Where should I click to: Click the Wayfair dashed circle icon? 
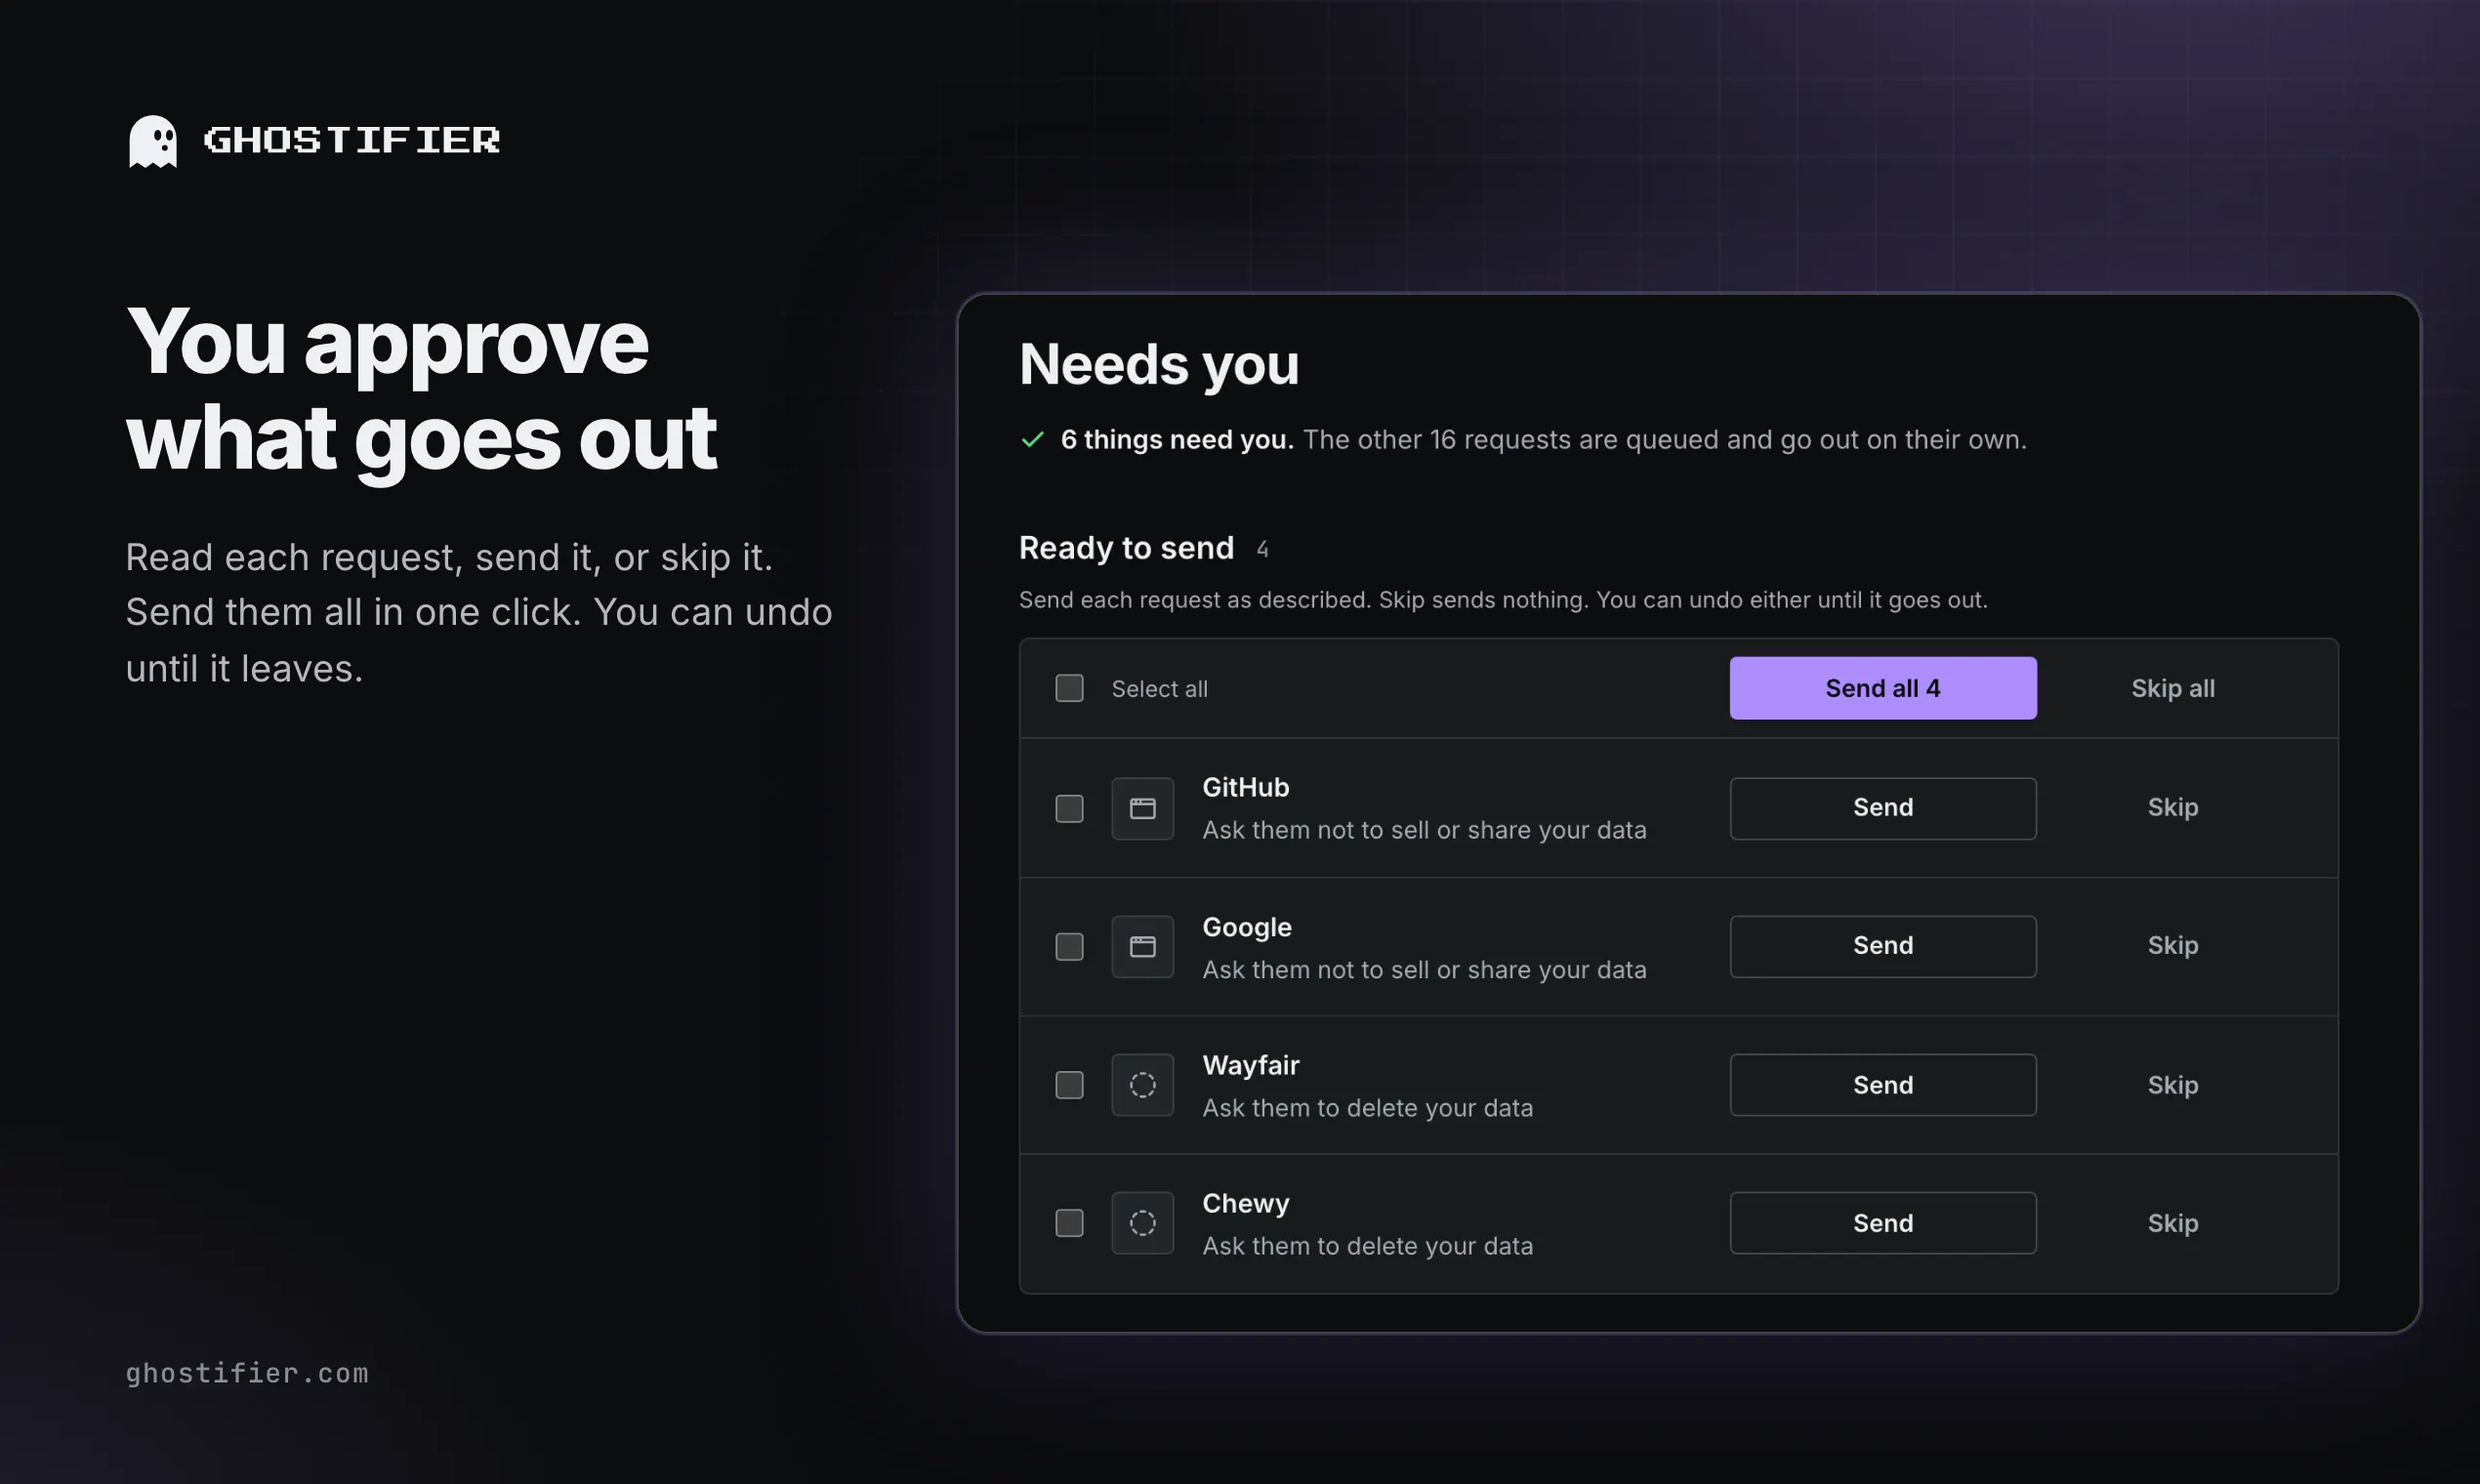(x=1142, y=1084)
